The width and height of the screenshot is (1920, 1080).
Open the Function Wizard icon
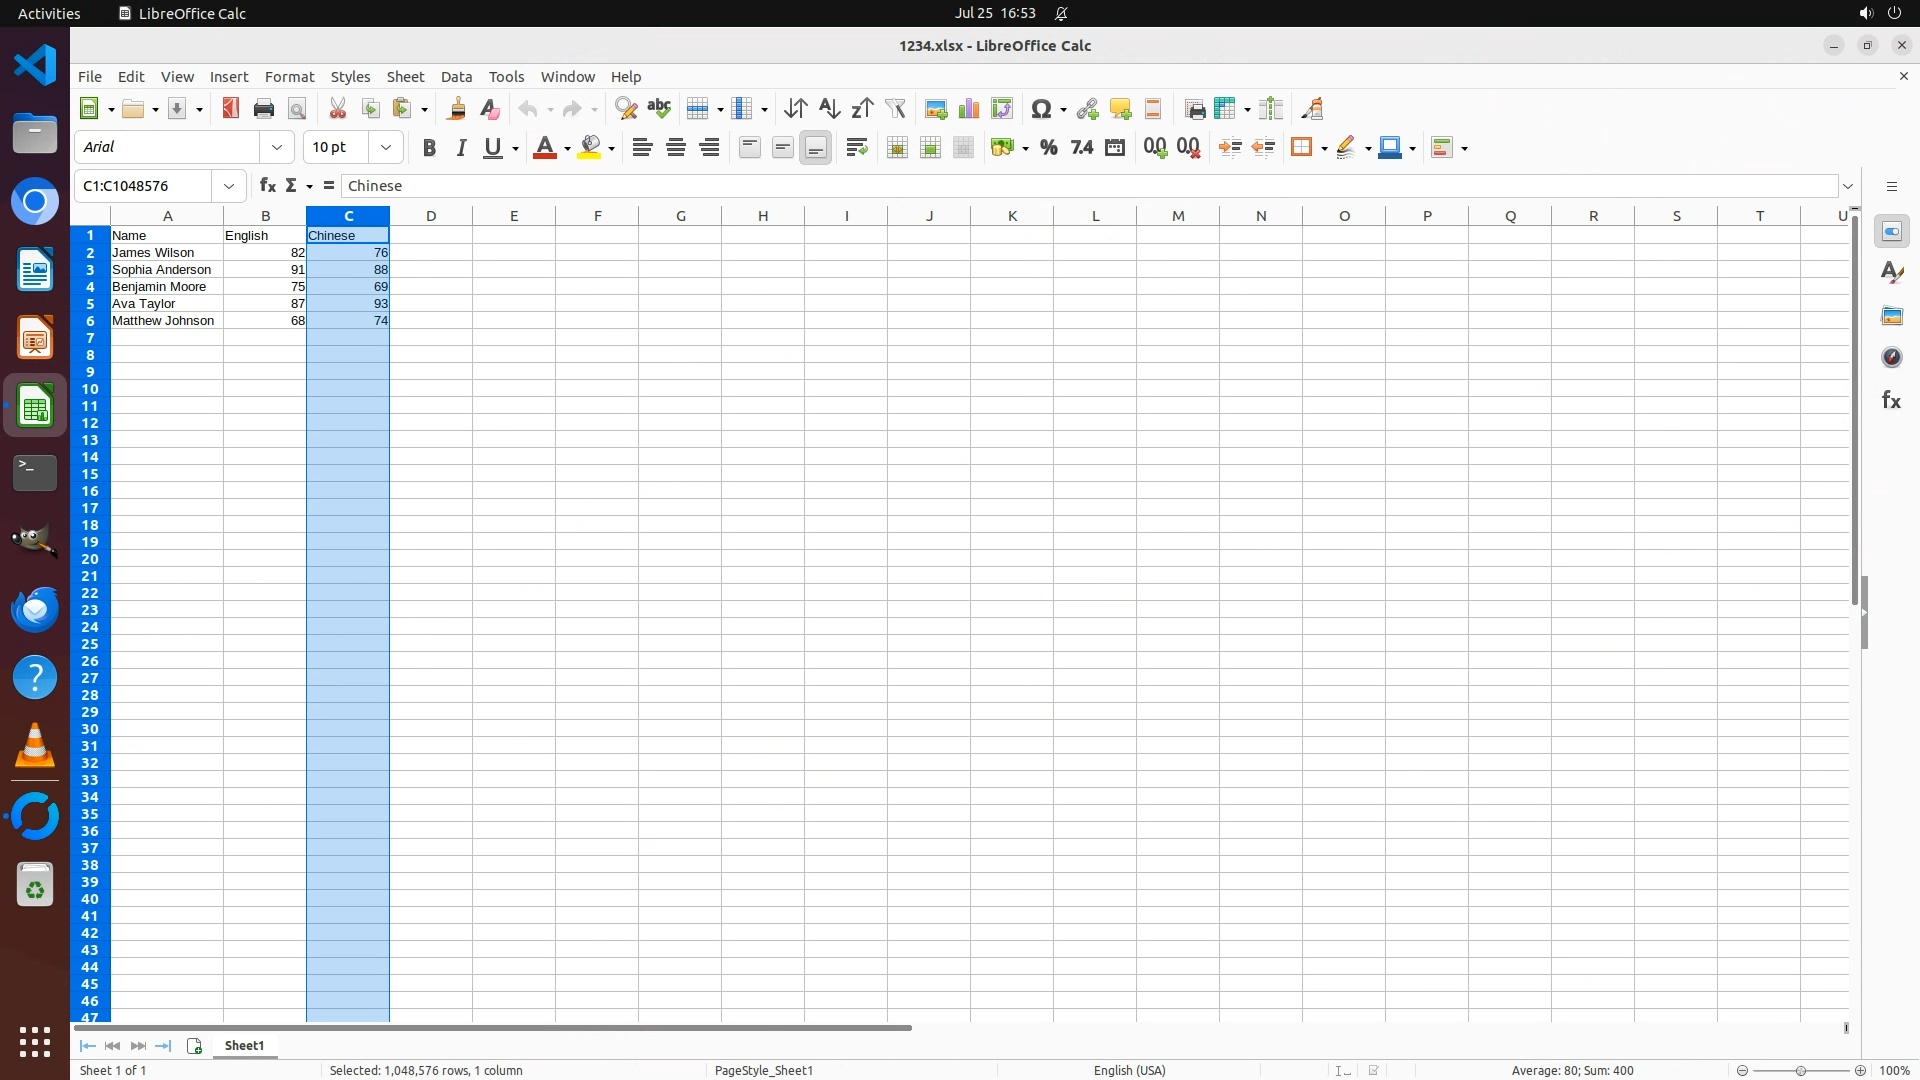(267, 186)
